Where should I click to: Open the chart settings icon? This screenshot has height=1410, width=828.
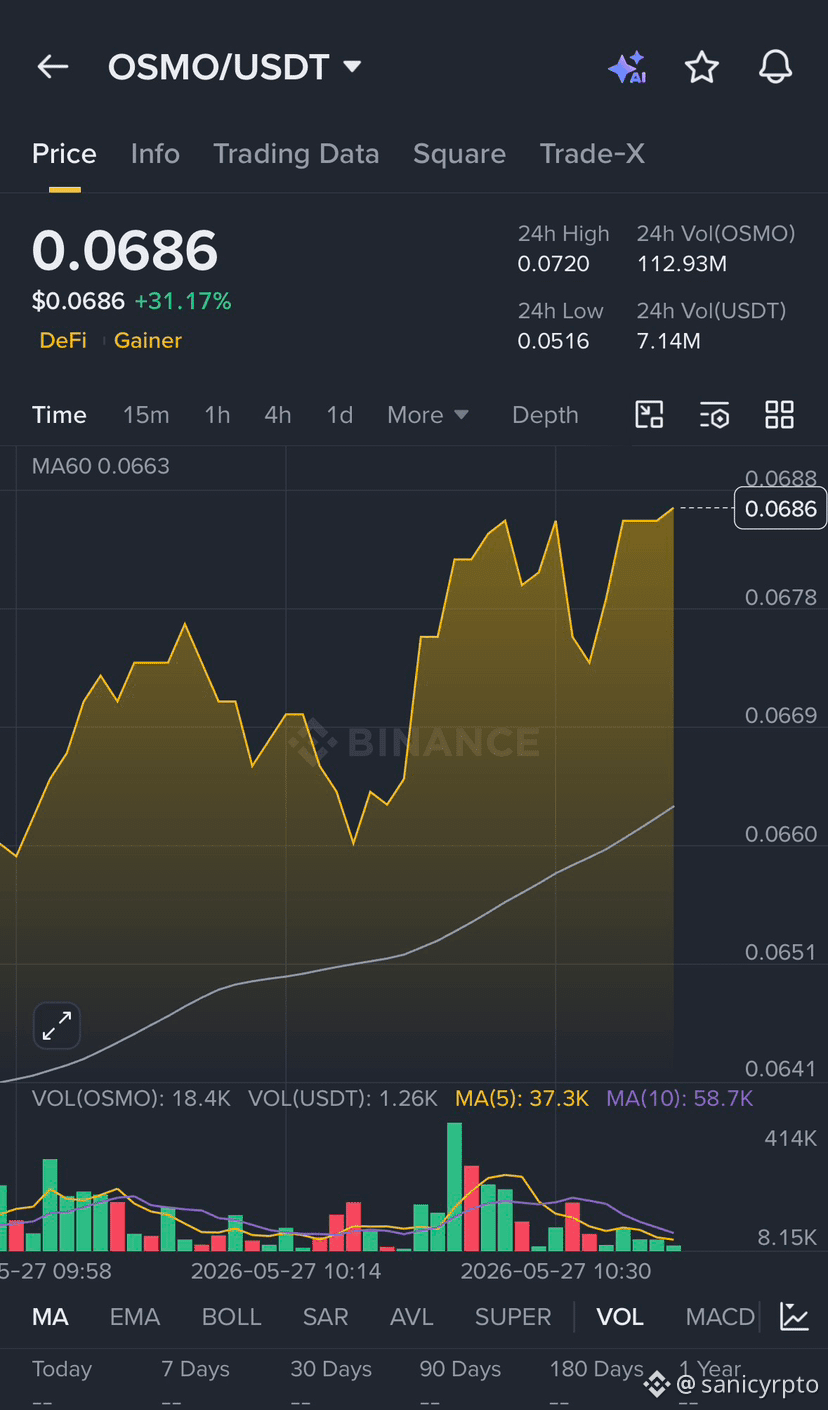(714, 414)
